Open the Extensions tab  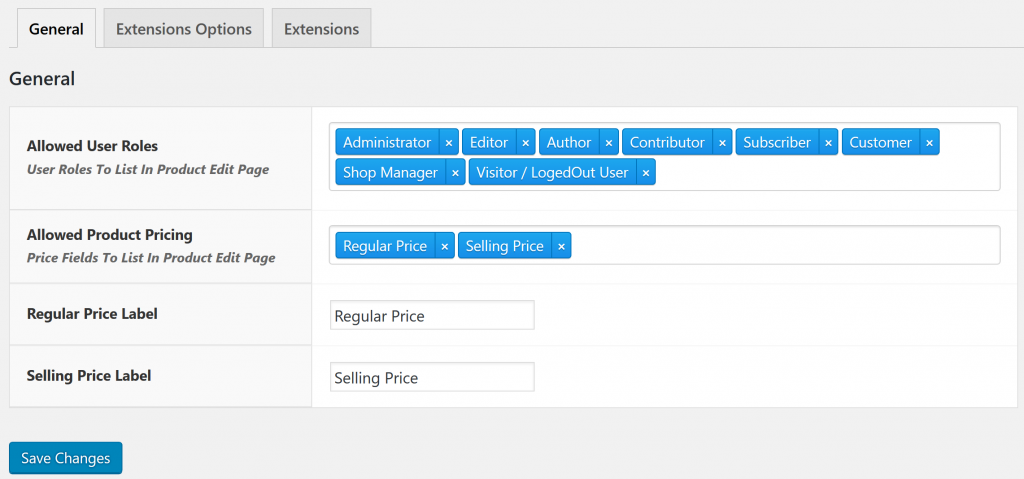coord(321,29)
